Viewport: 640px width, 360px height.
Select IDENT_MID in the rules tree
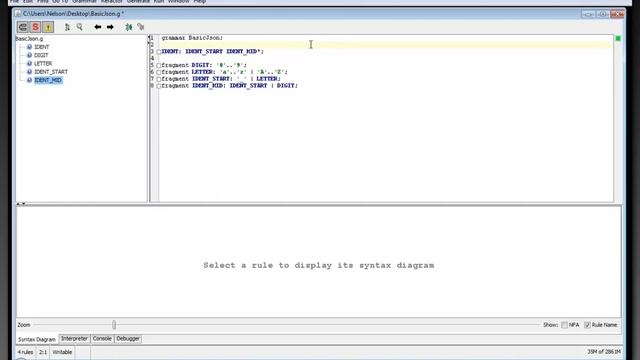(48, 80)
